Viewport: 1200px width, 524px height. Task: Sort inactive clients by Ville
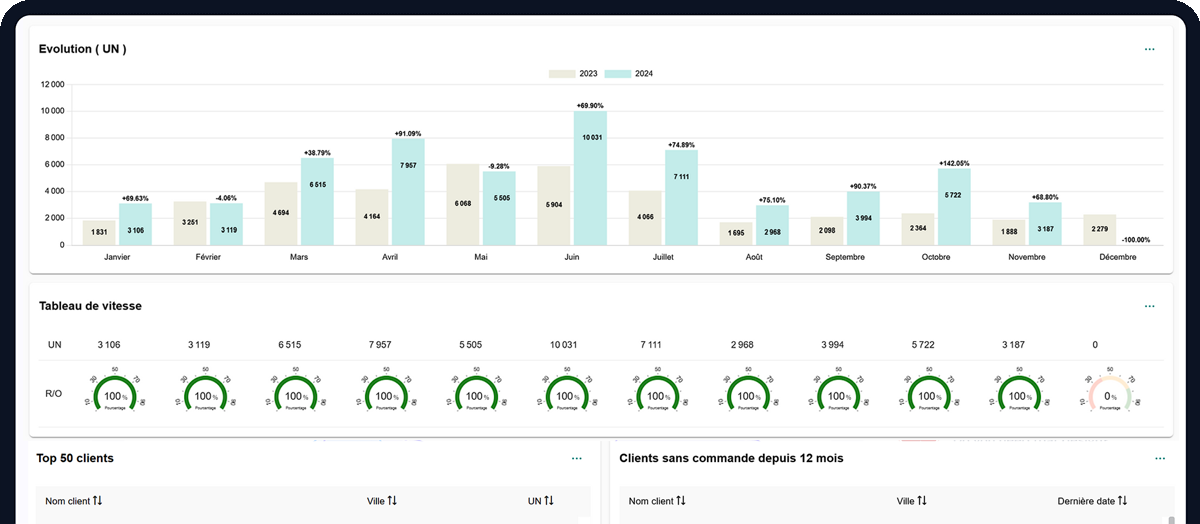pos(922,500)
